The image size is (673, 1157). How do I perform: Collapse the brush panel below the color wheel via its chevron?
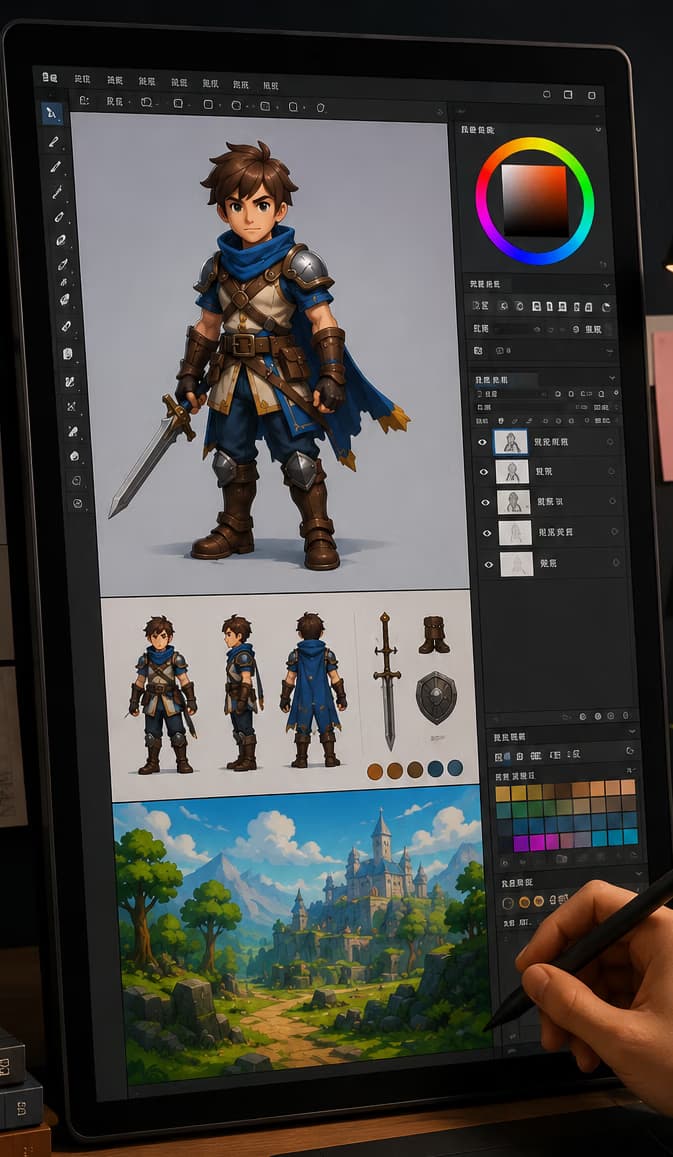[x=607, y=284]
